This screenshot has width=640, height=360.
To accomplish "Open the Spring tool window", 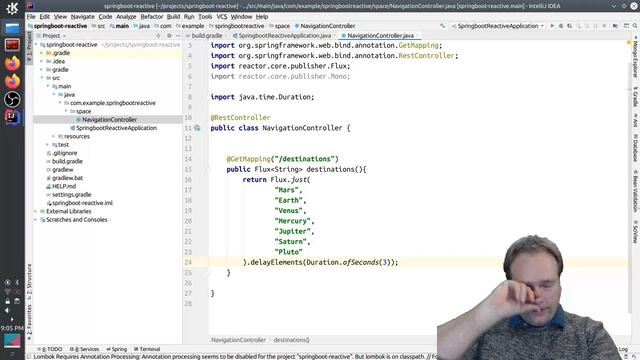I will [117, 349].
